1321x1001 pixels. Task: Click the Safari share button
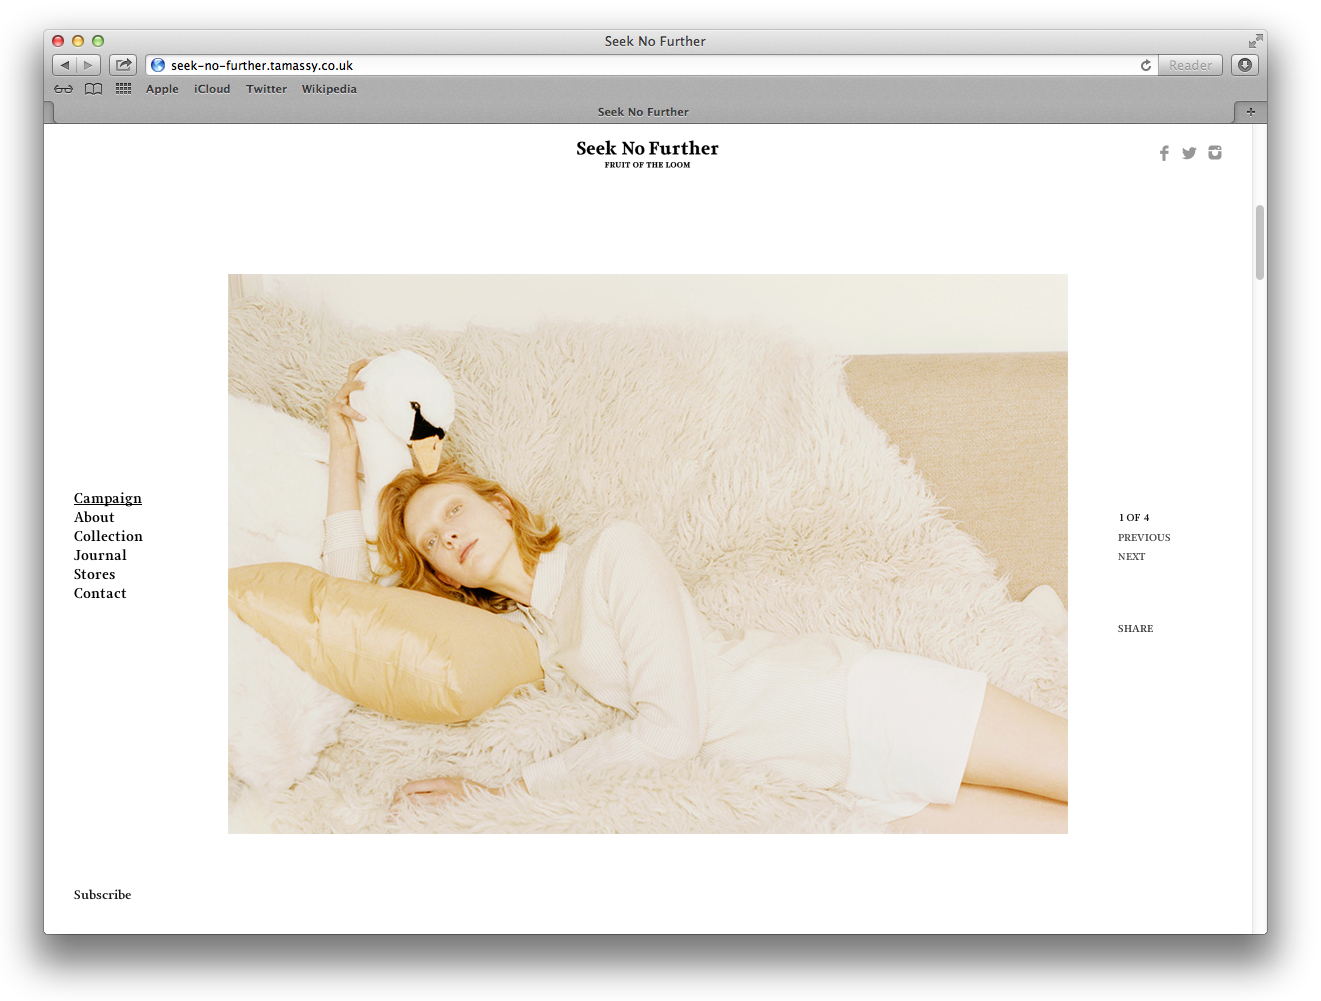pyautogui.click(x=123, y=65)
